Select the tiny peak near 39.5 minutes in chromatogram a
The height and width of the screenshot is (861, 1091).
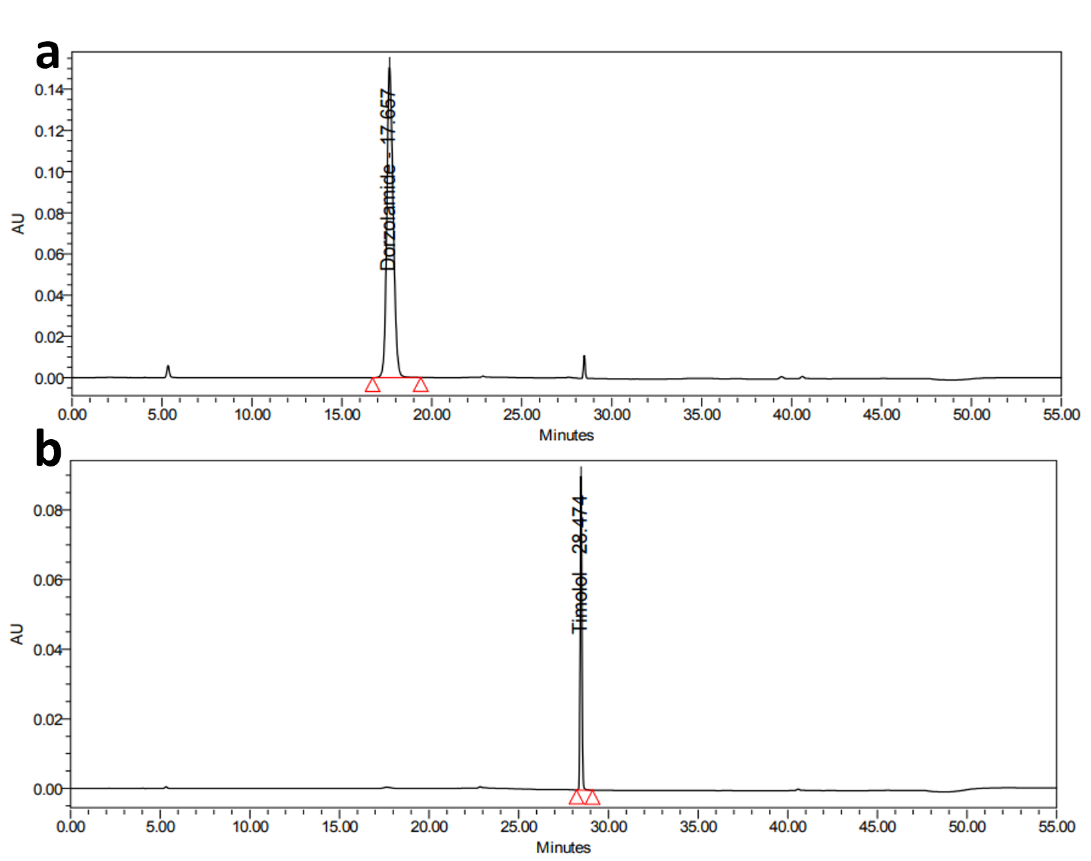coord(781,377)
